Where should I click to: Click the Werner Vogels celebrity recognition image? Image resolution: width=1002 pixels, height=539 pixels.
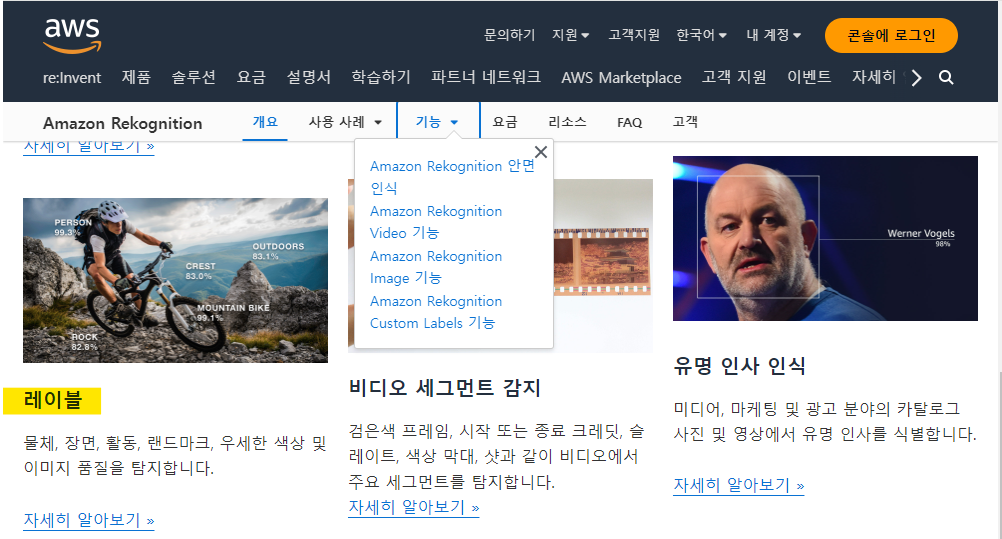pos(825,238)
